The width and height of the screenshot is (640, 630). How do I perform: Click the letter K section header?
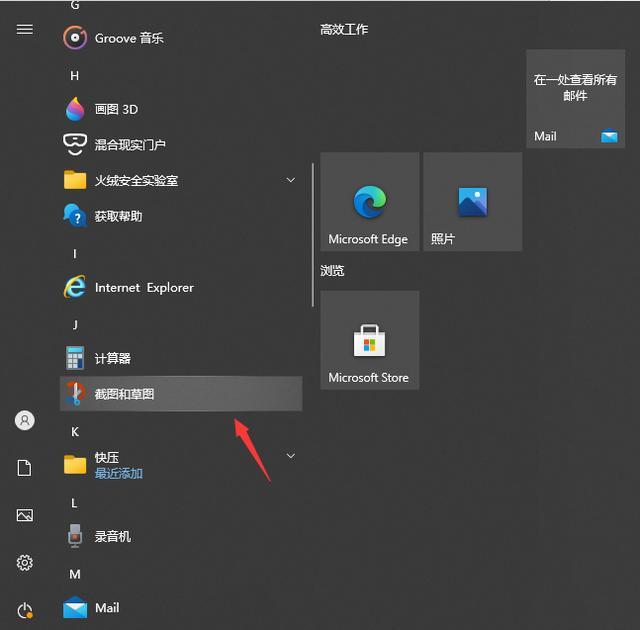pos(75,432)
